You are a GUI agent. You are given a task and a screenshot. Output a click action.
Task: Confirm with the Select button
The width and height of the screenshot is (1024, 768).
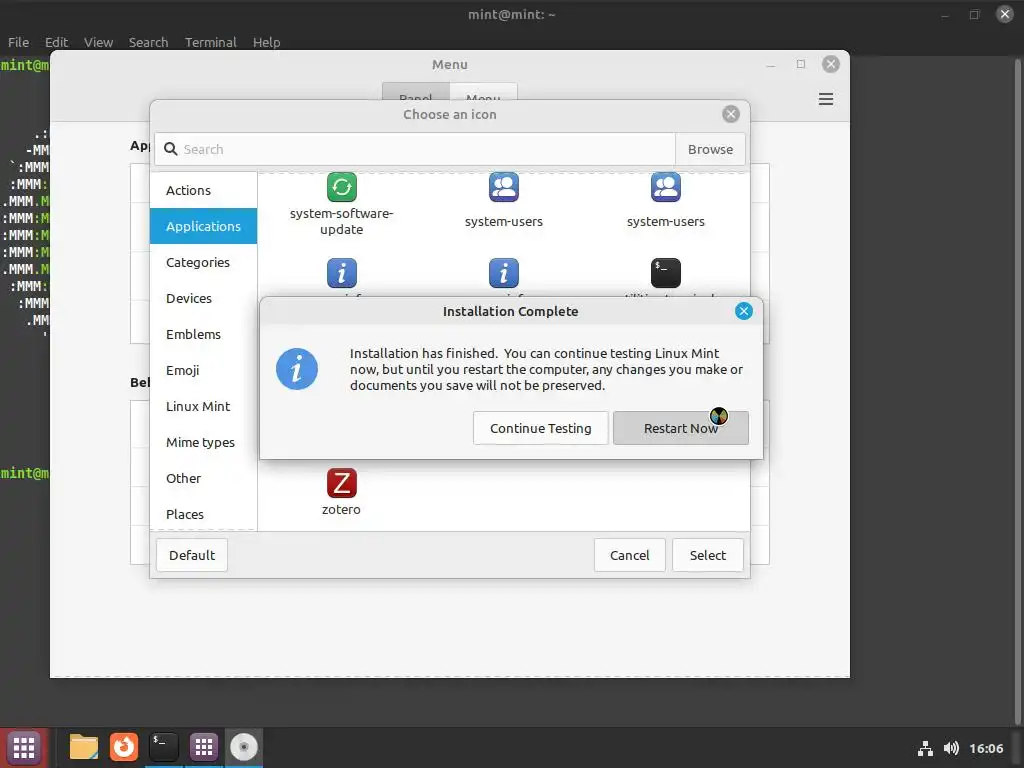point(708,555)
